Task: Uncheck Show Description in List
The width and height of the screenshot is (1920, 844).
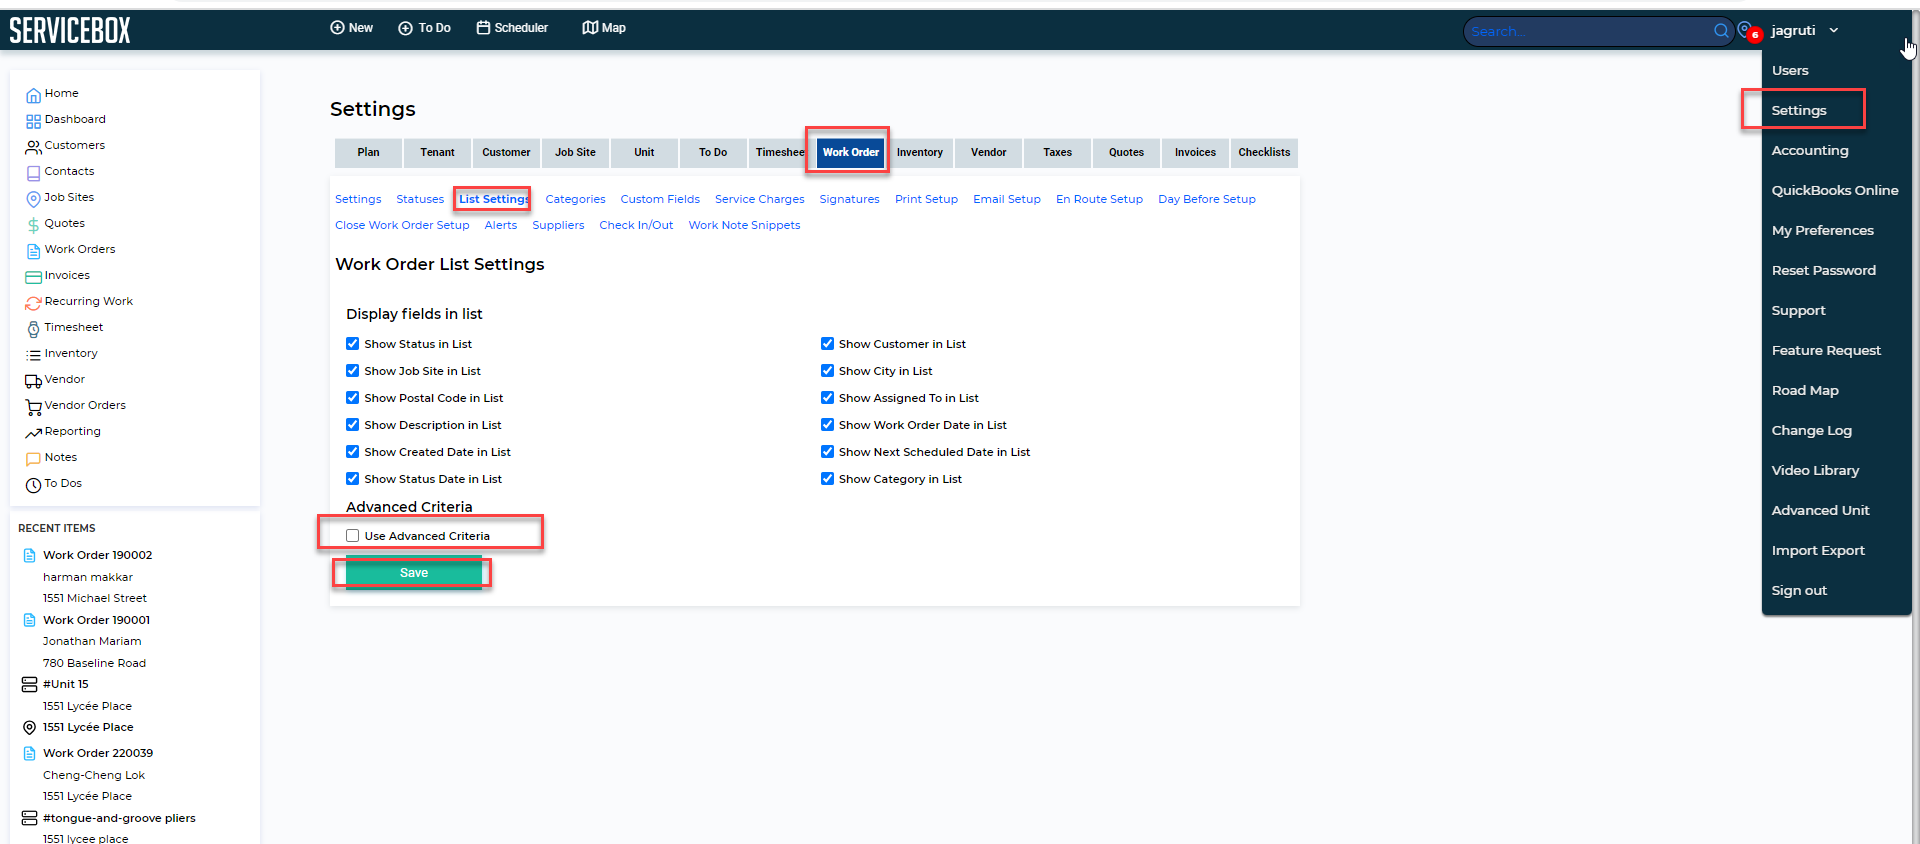Action: click(x=352, y=425)
